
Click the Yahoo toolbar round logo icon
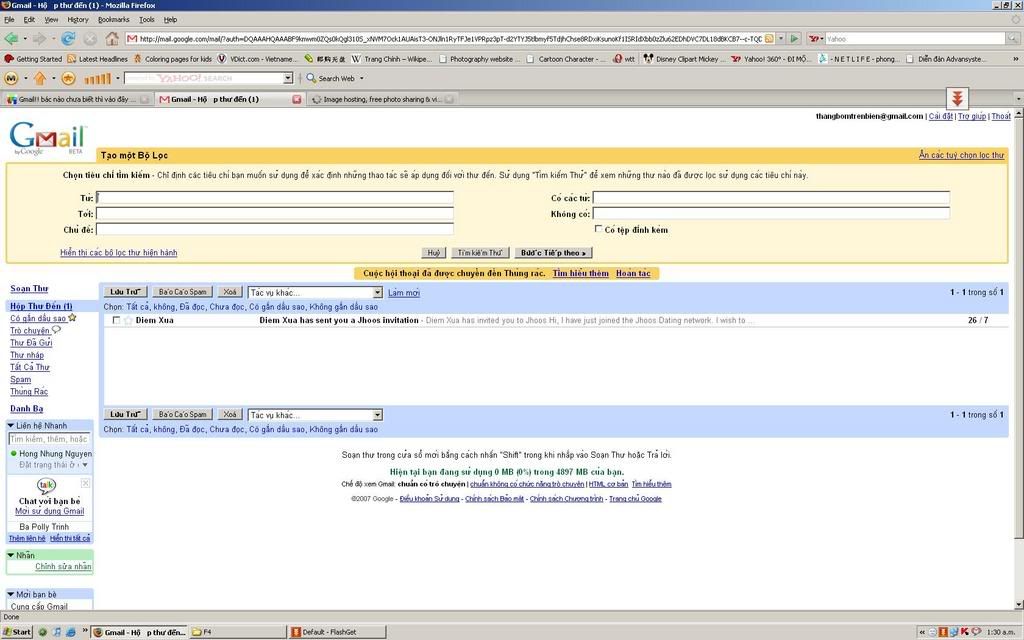(11, 78)
